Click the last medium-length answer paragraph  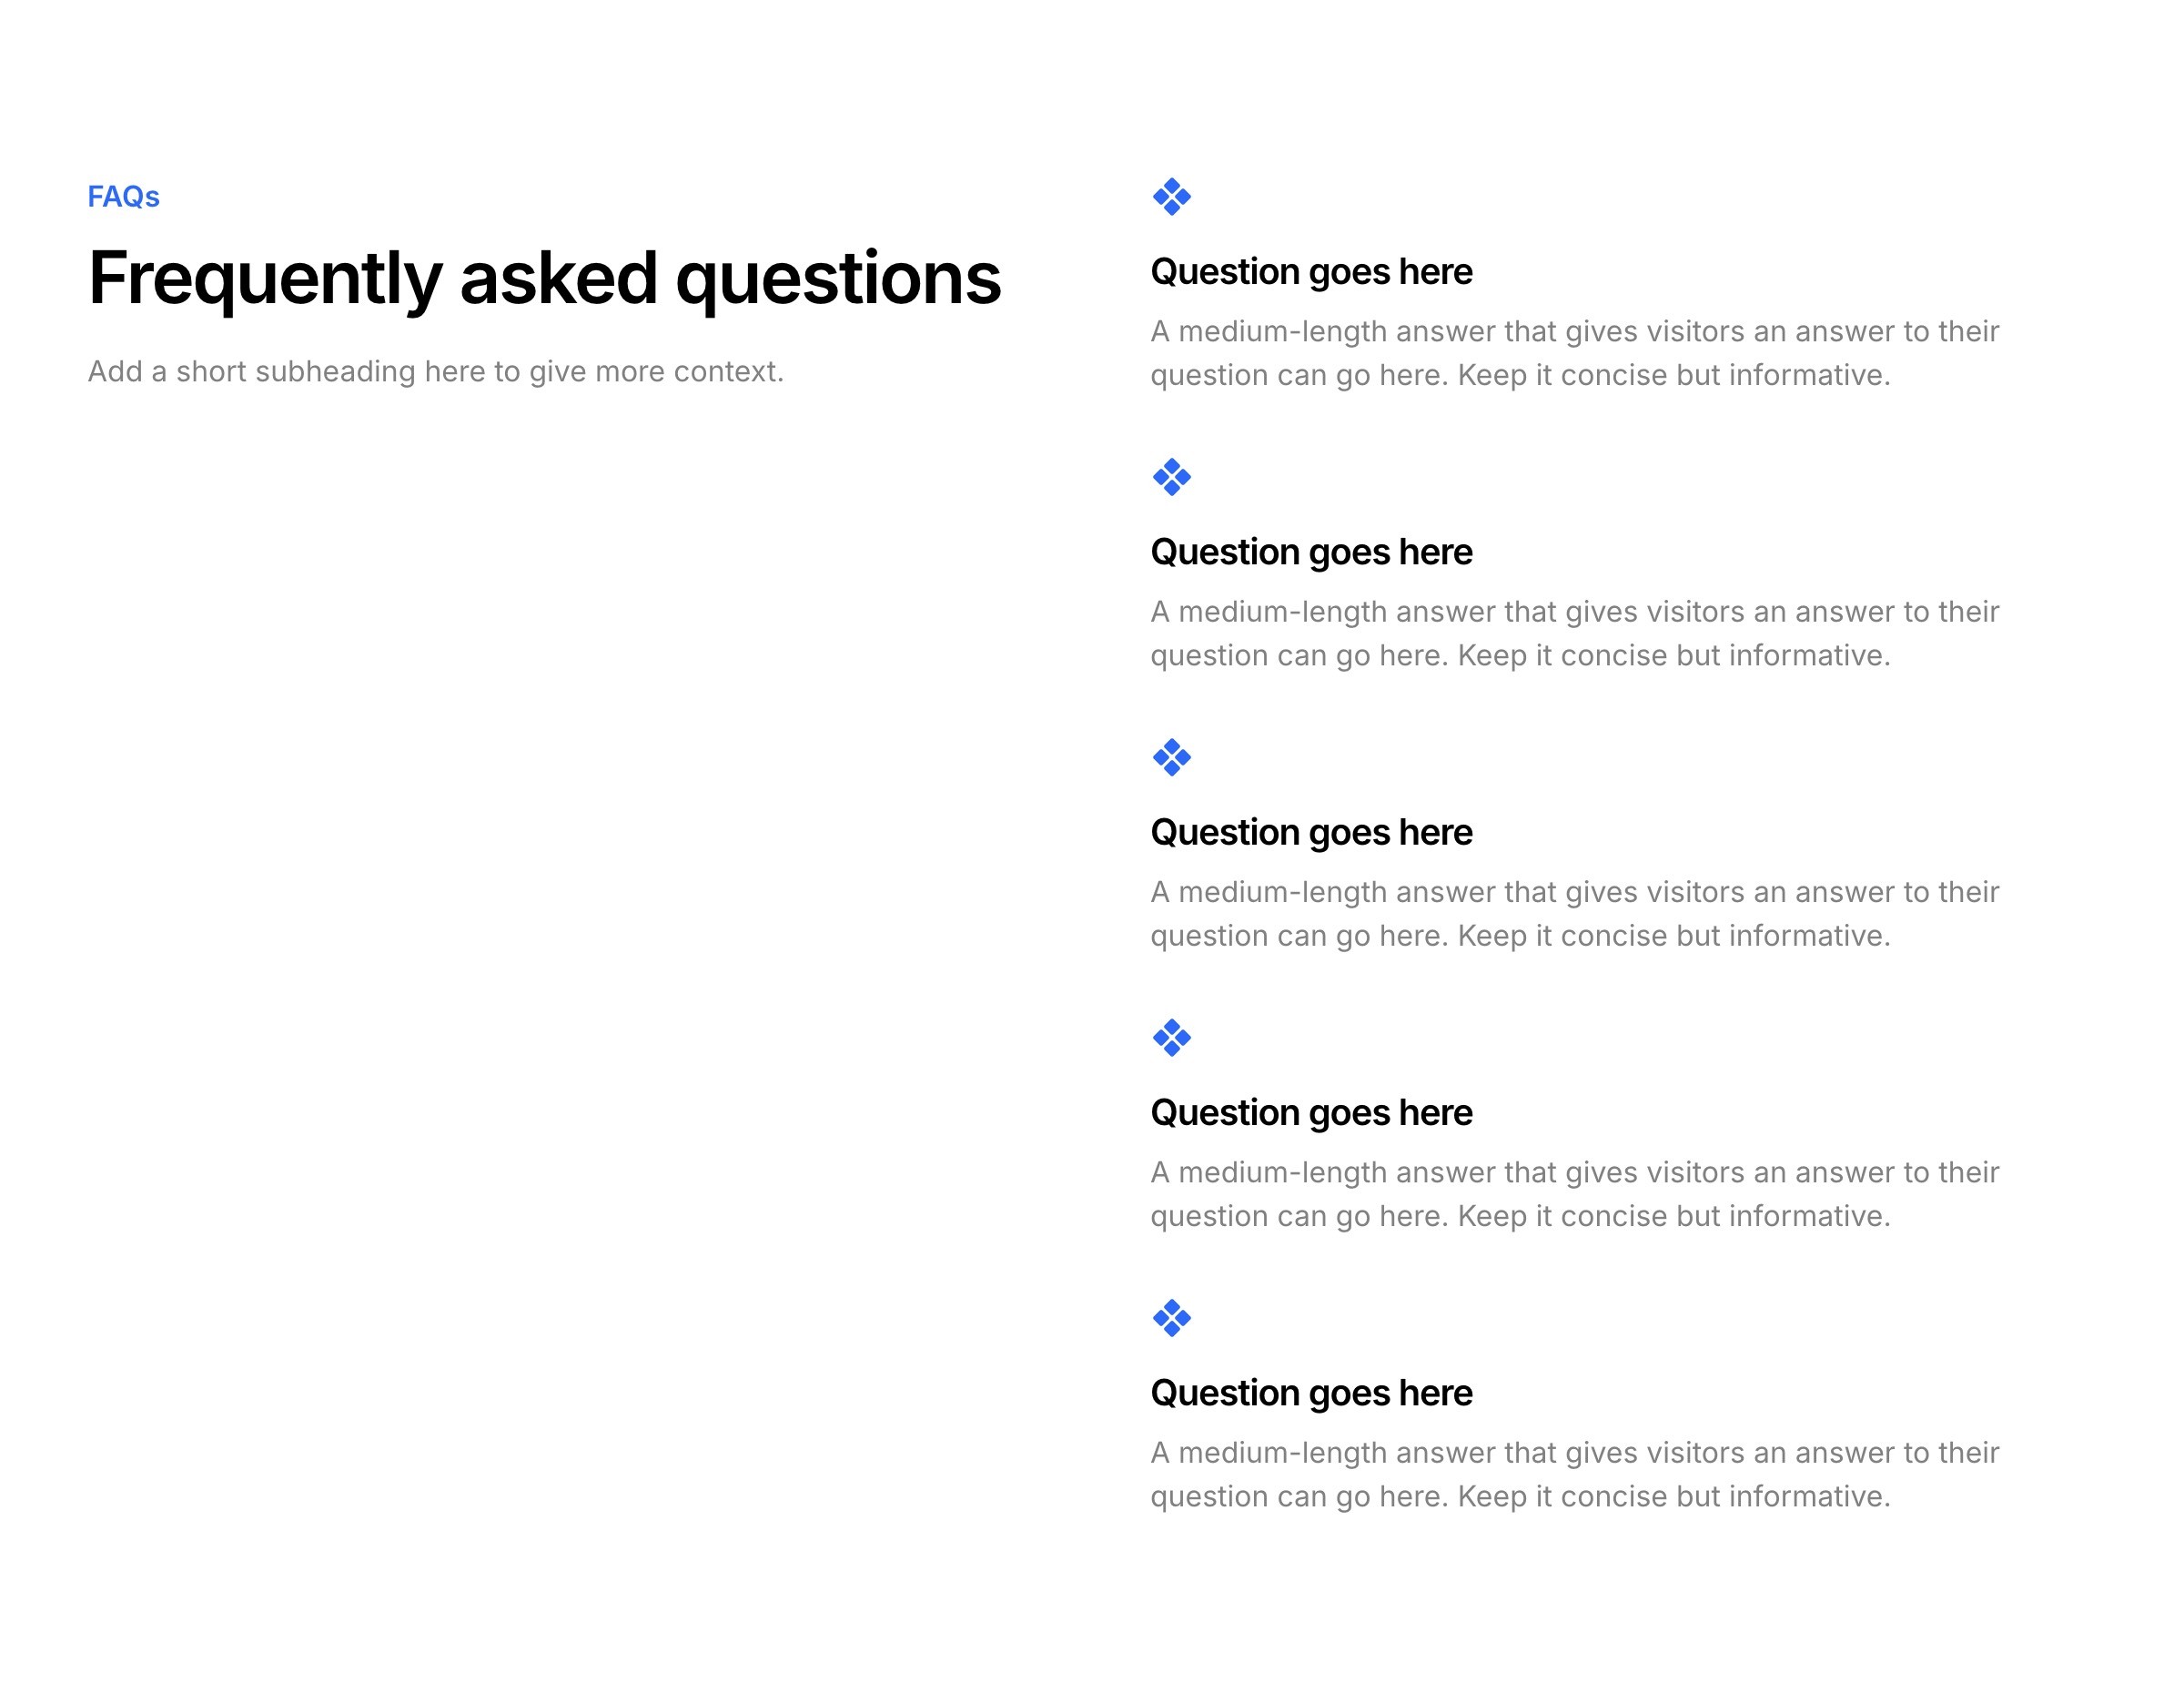tap(1574, 1474)
